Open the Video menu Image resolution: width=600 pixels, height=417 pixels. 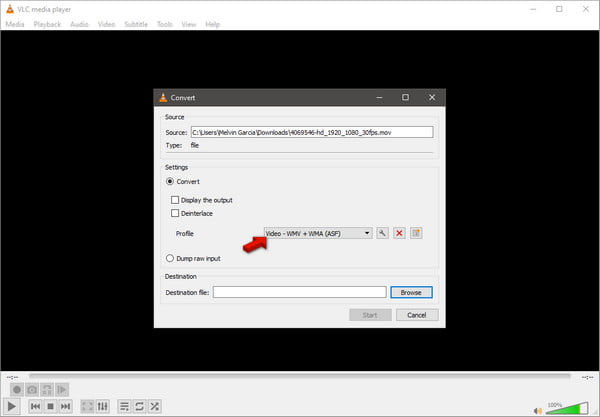pyautogui.click(x=106, y=24)
